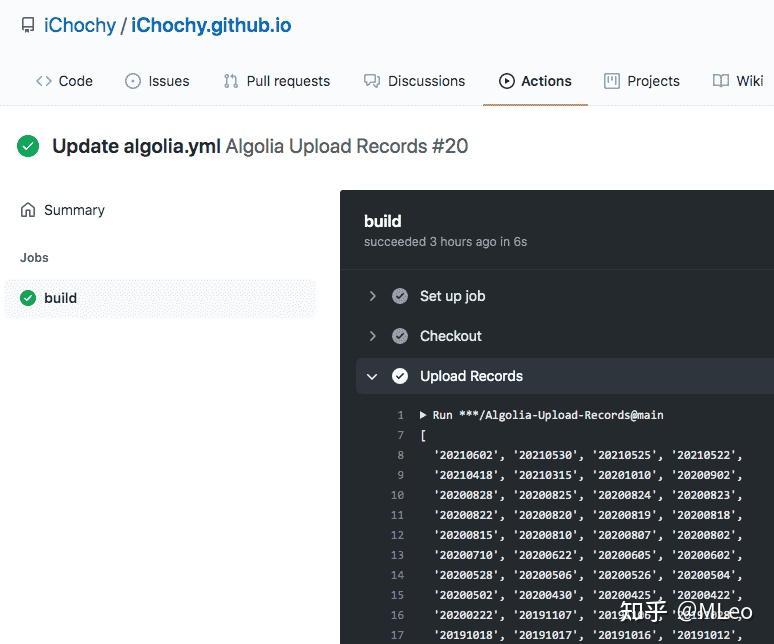This screenshot has width=774, height=644.
Task: Click the '20210602' log entry
Action: [x=466, y=455]
